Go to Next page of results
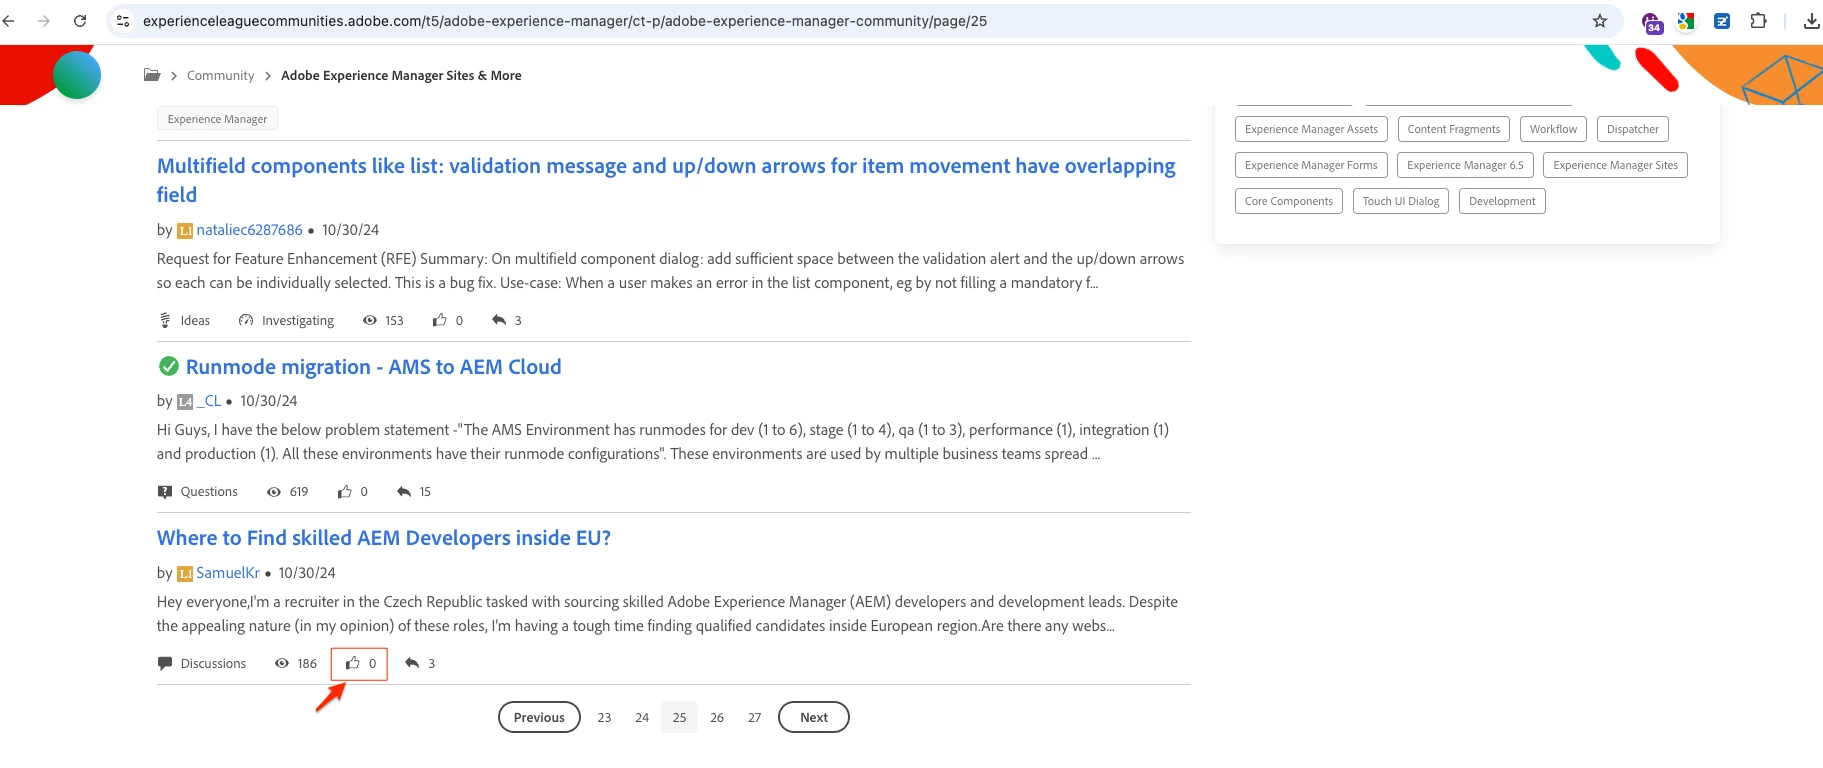Screen dimensions: 1823x768 [814, 717]
